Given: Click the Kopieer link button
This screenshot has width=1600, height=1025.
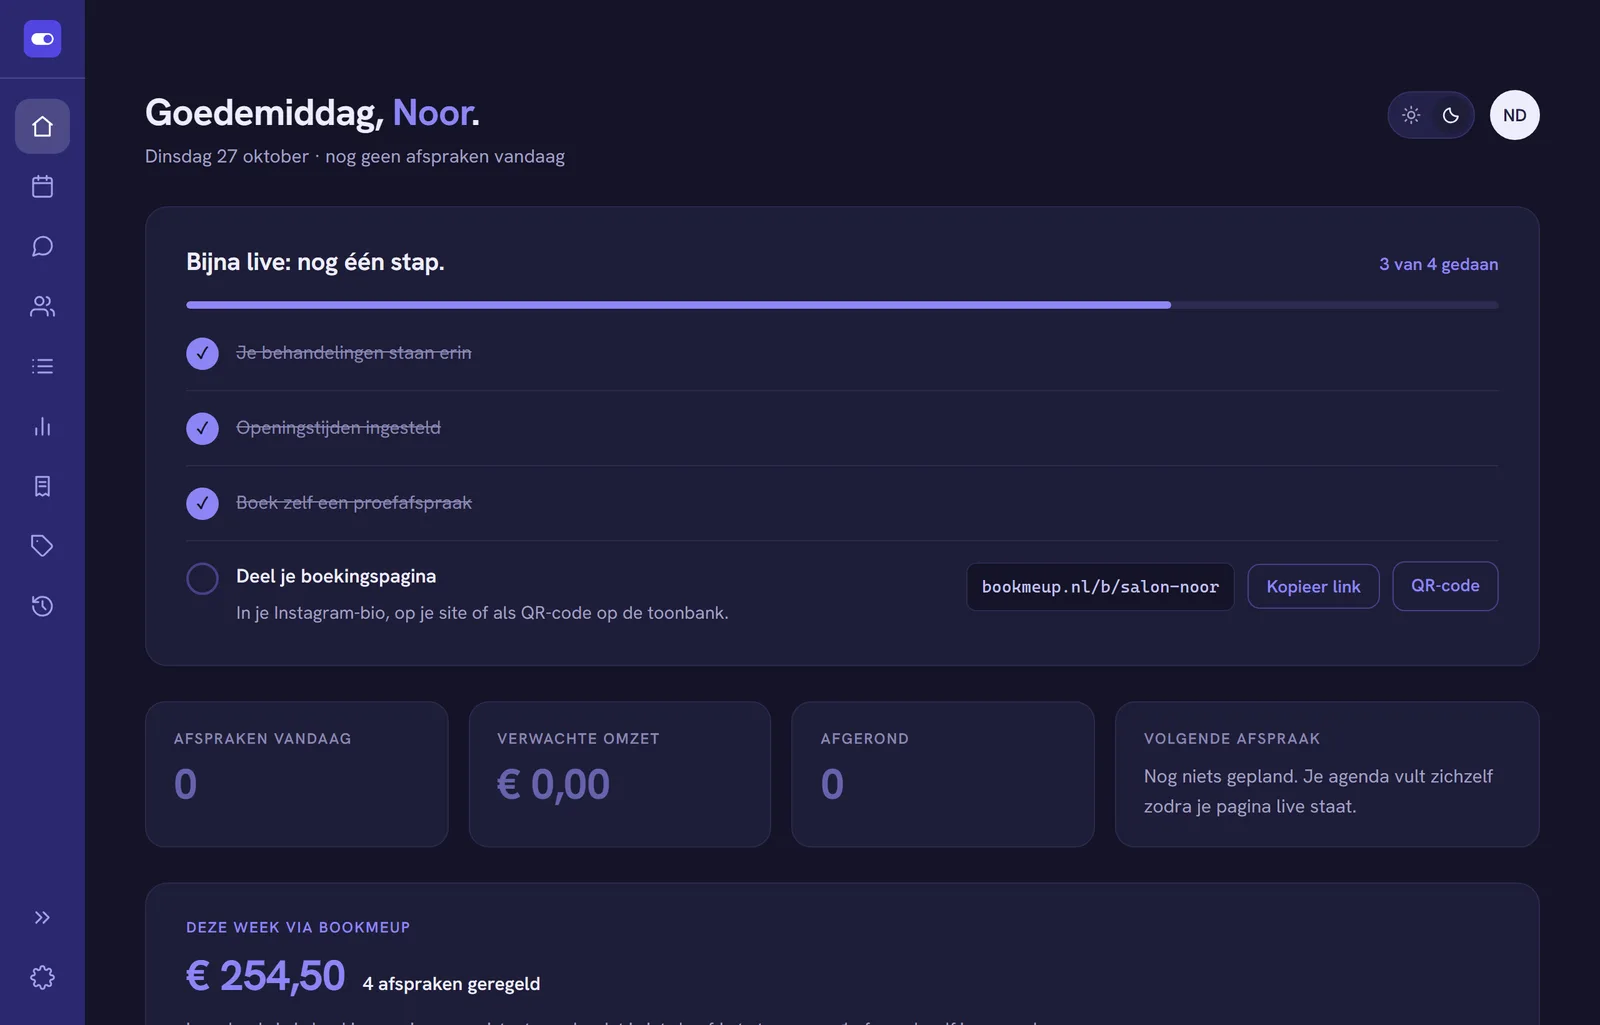Looking at the screenshot, I should click(1313, 586).
